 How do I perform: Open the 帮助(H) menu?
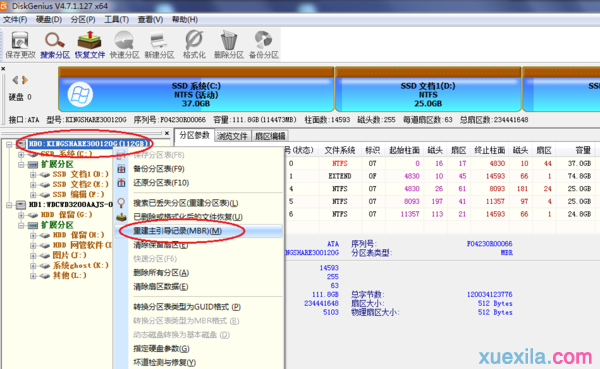pos(185,20)
